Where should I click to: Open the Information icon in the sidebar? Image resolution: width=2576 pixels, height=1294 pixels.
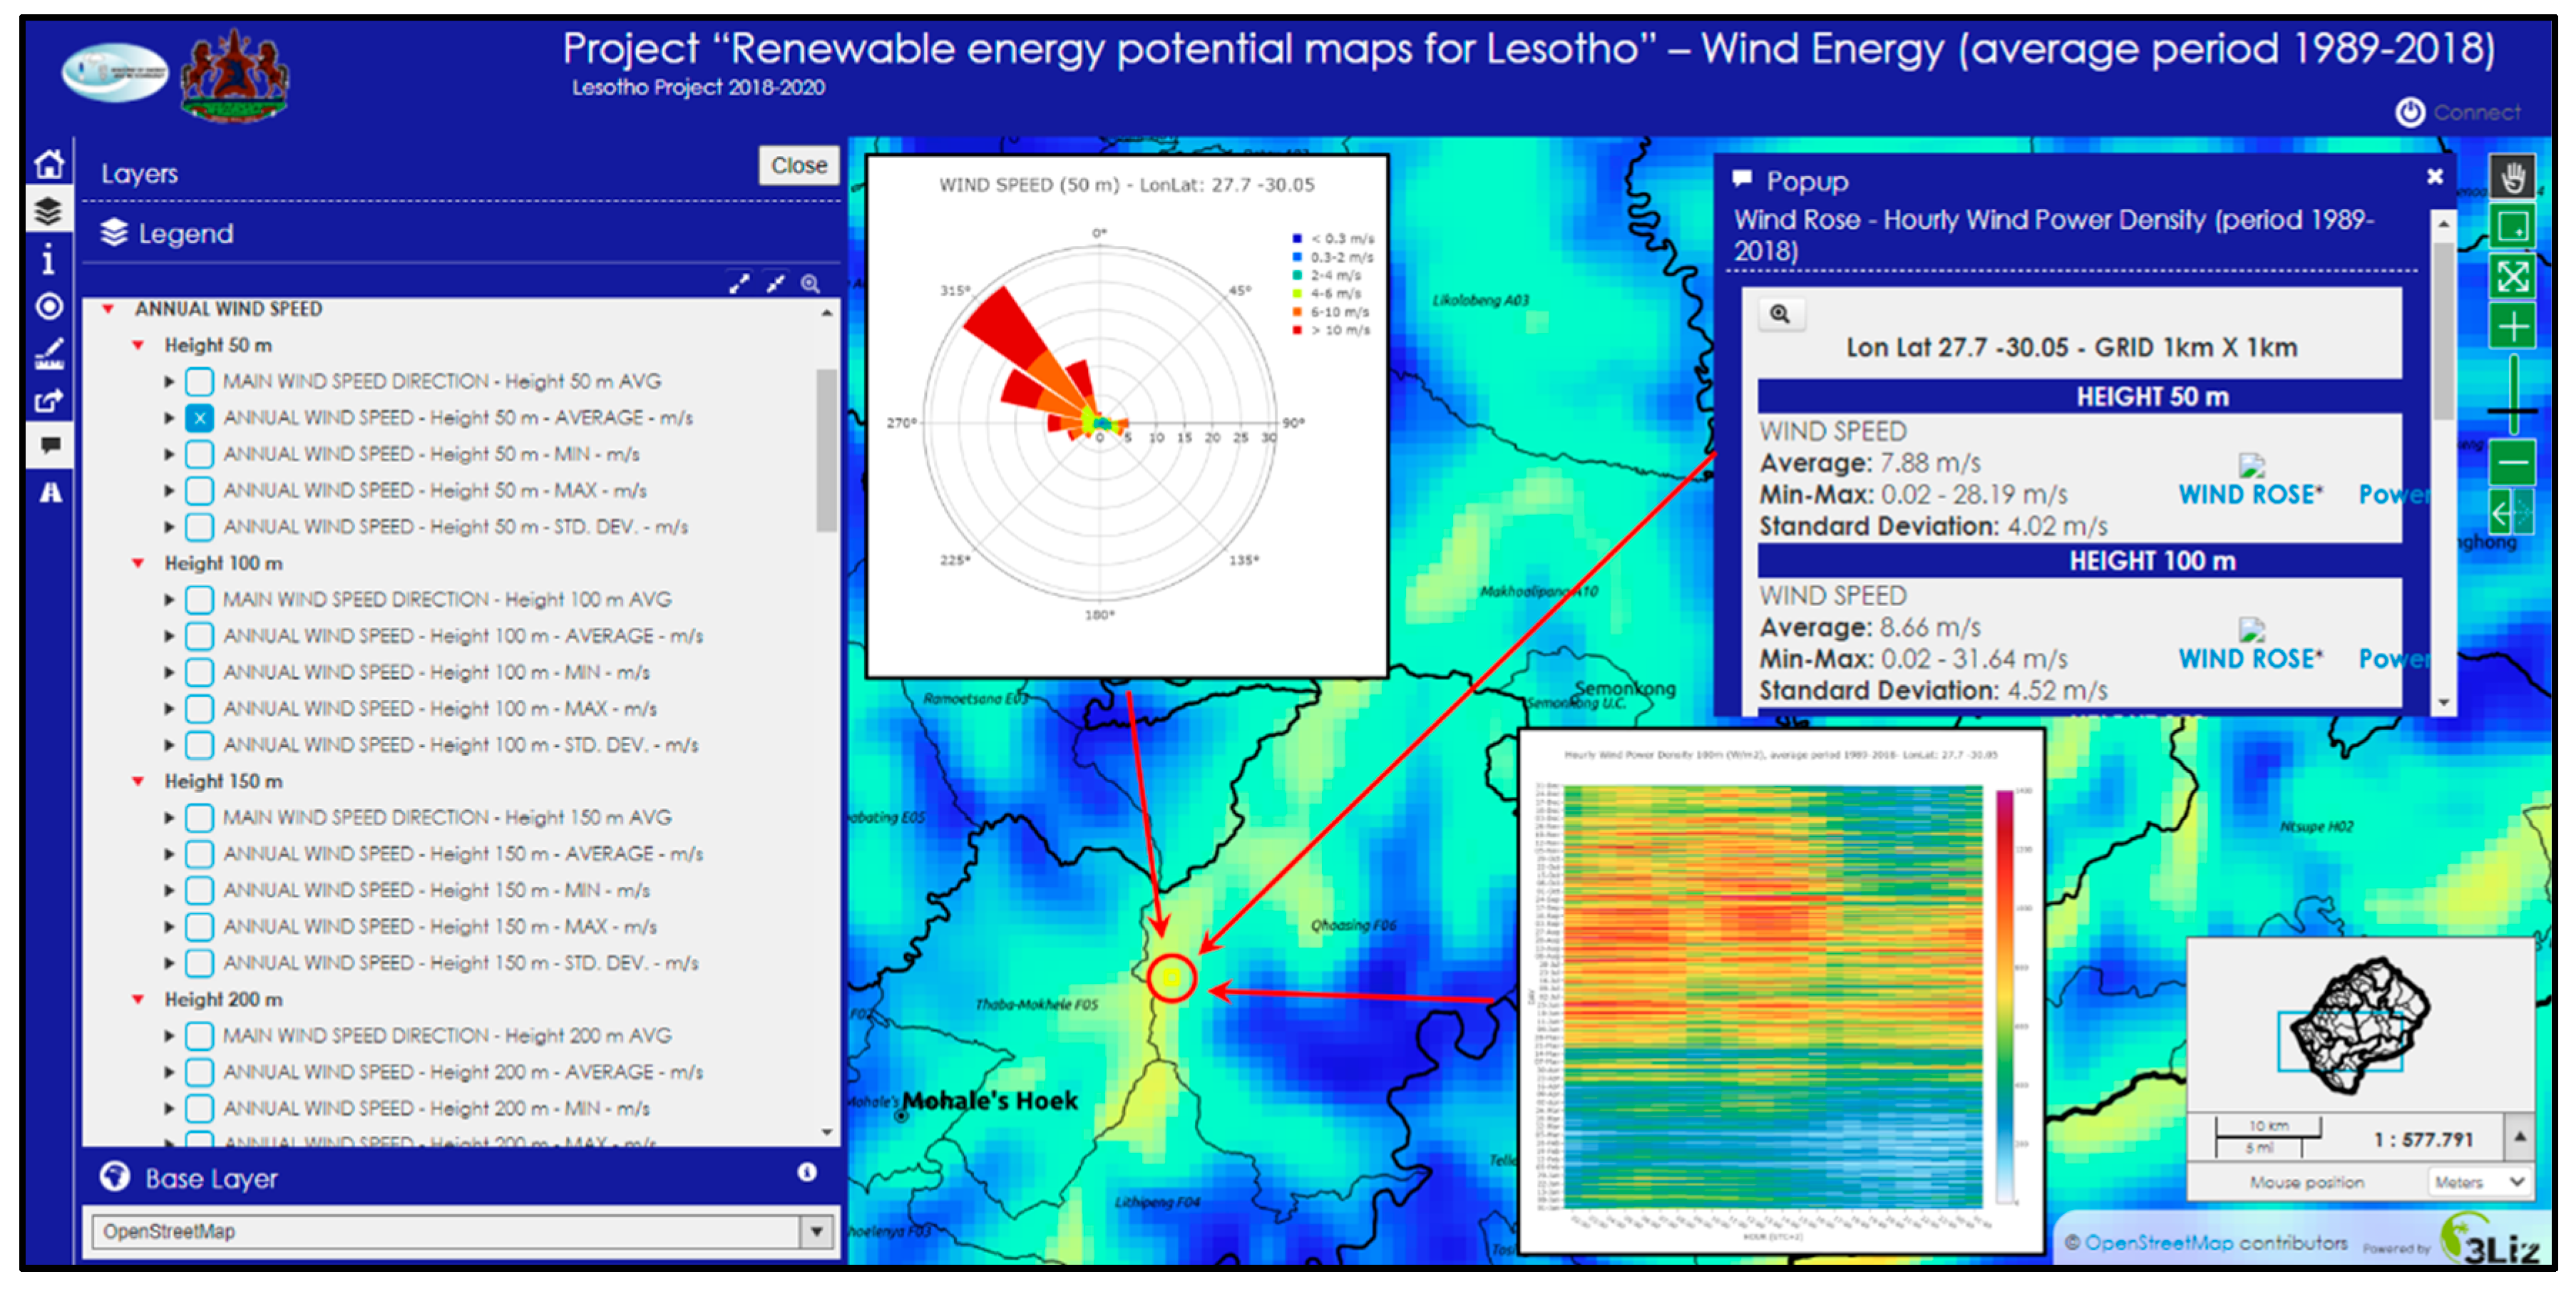click(x=49, y=260)
